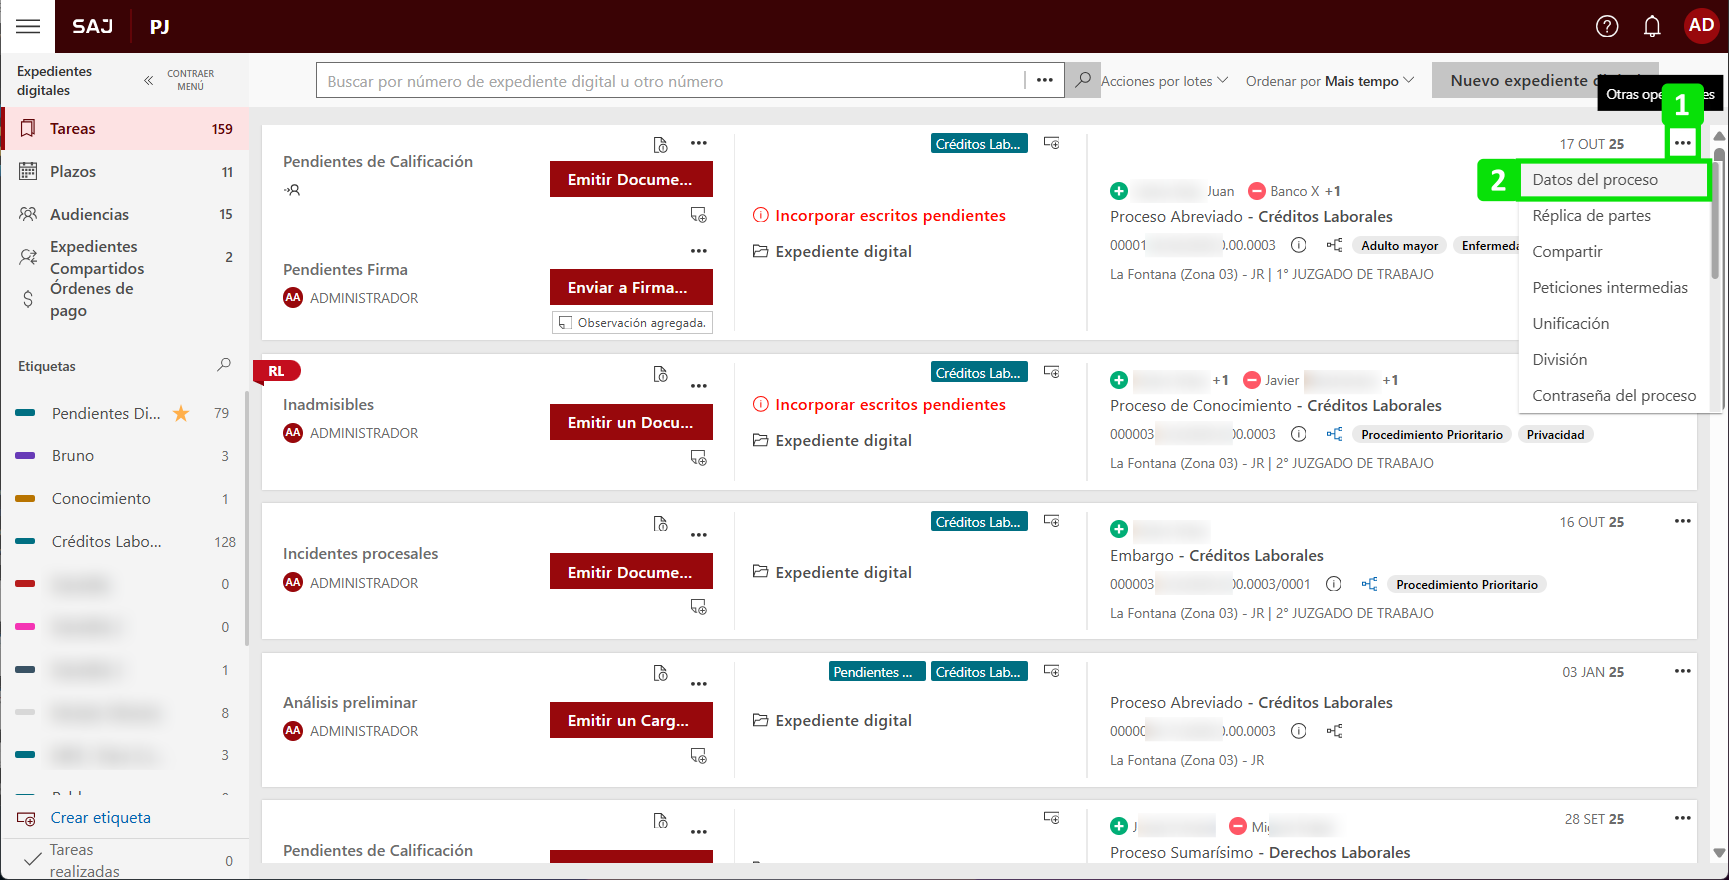Click Emitir un Carg... for Análisis preliminar

pos(631,720)
